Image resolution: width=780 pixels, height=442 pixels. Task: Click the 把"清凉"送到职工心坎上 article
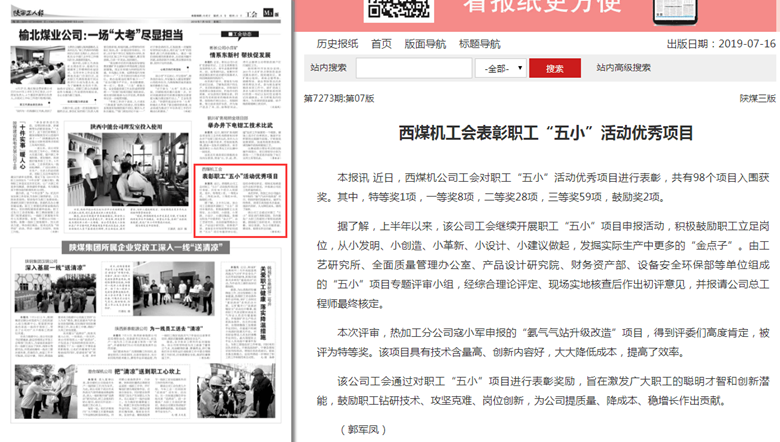150,371
